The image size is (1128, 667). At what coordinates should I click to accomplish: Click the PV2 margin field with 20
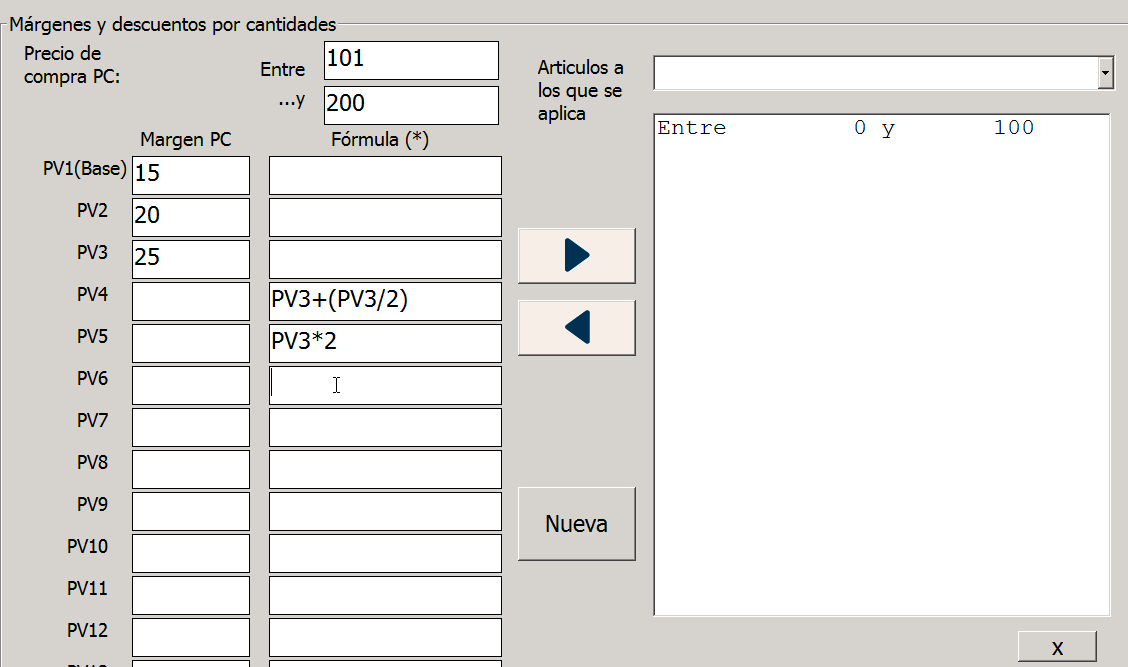tap(190, 217)
